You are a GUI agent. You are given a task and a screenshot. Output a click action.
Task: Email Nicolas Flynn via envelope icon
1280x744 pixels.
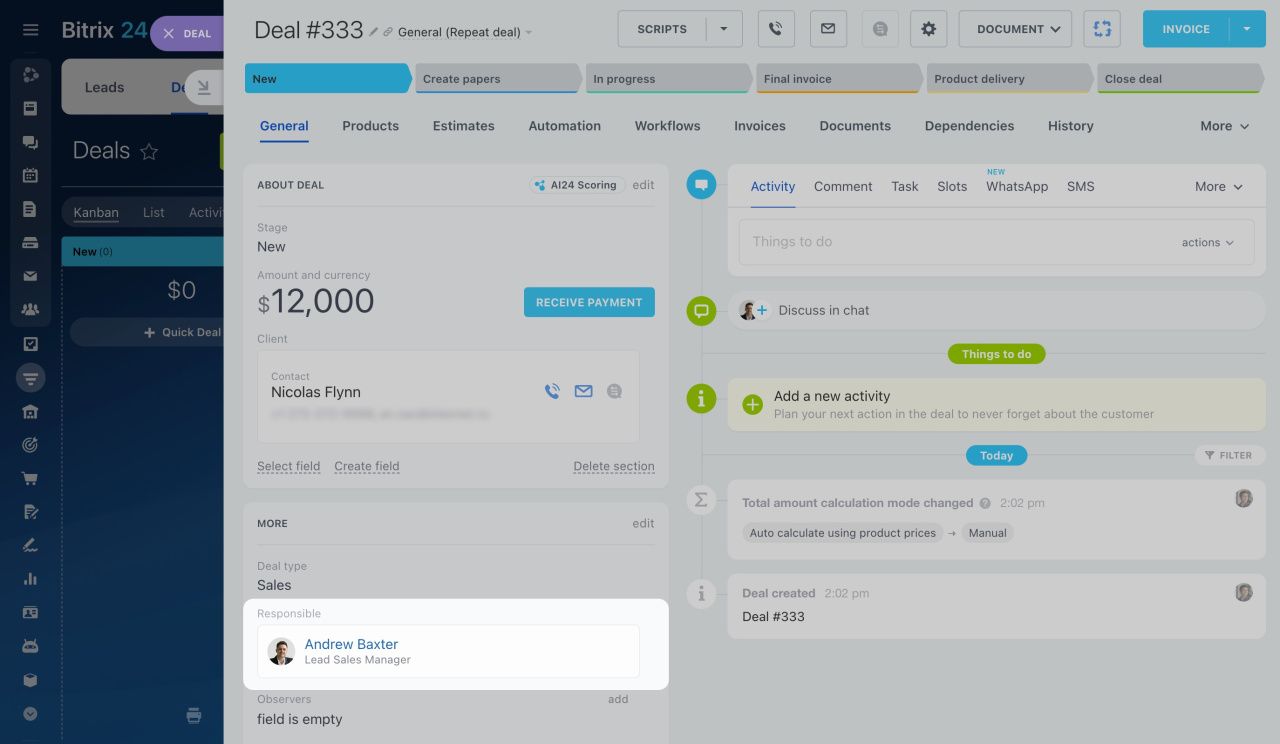(583, 391)
